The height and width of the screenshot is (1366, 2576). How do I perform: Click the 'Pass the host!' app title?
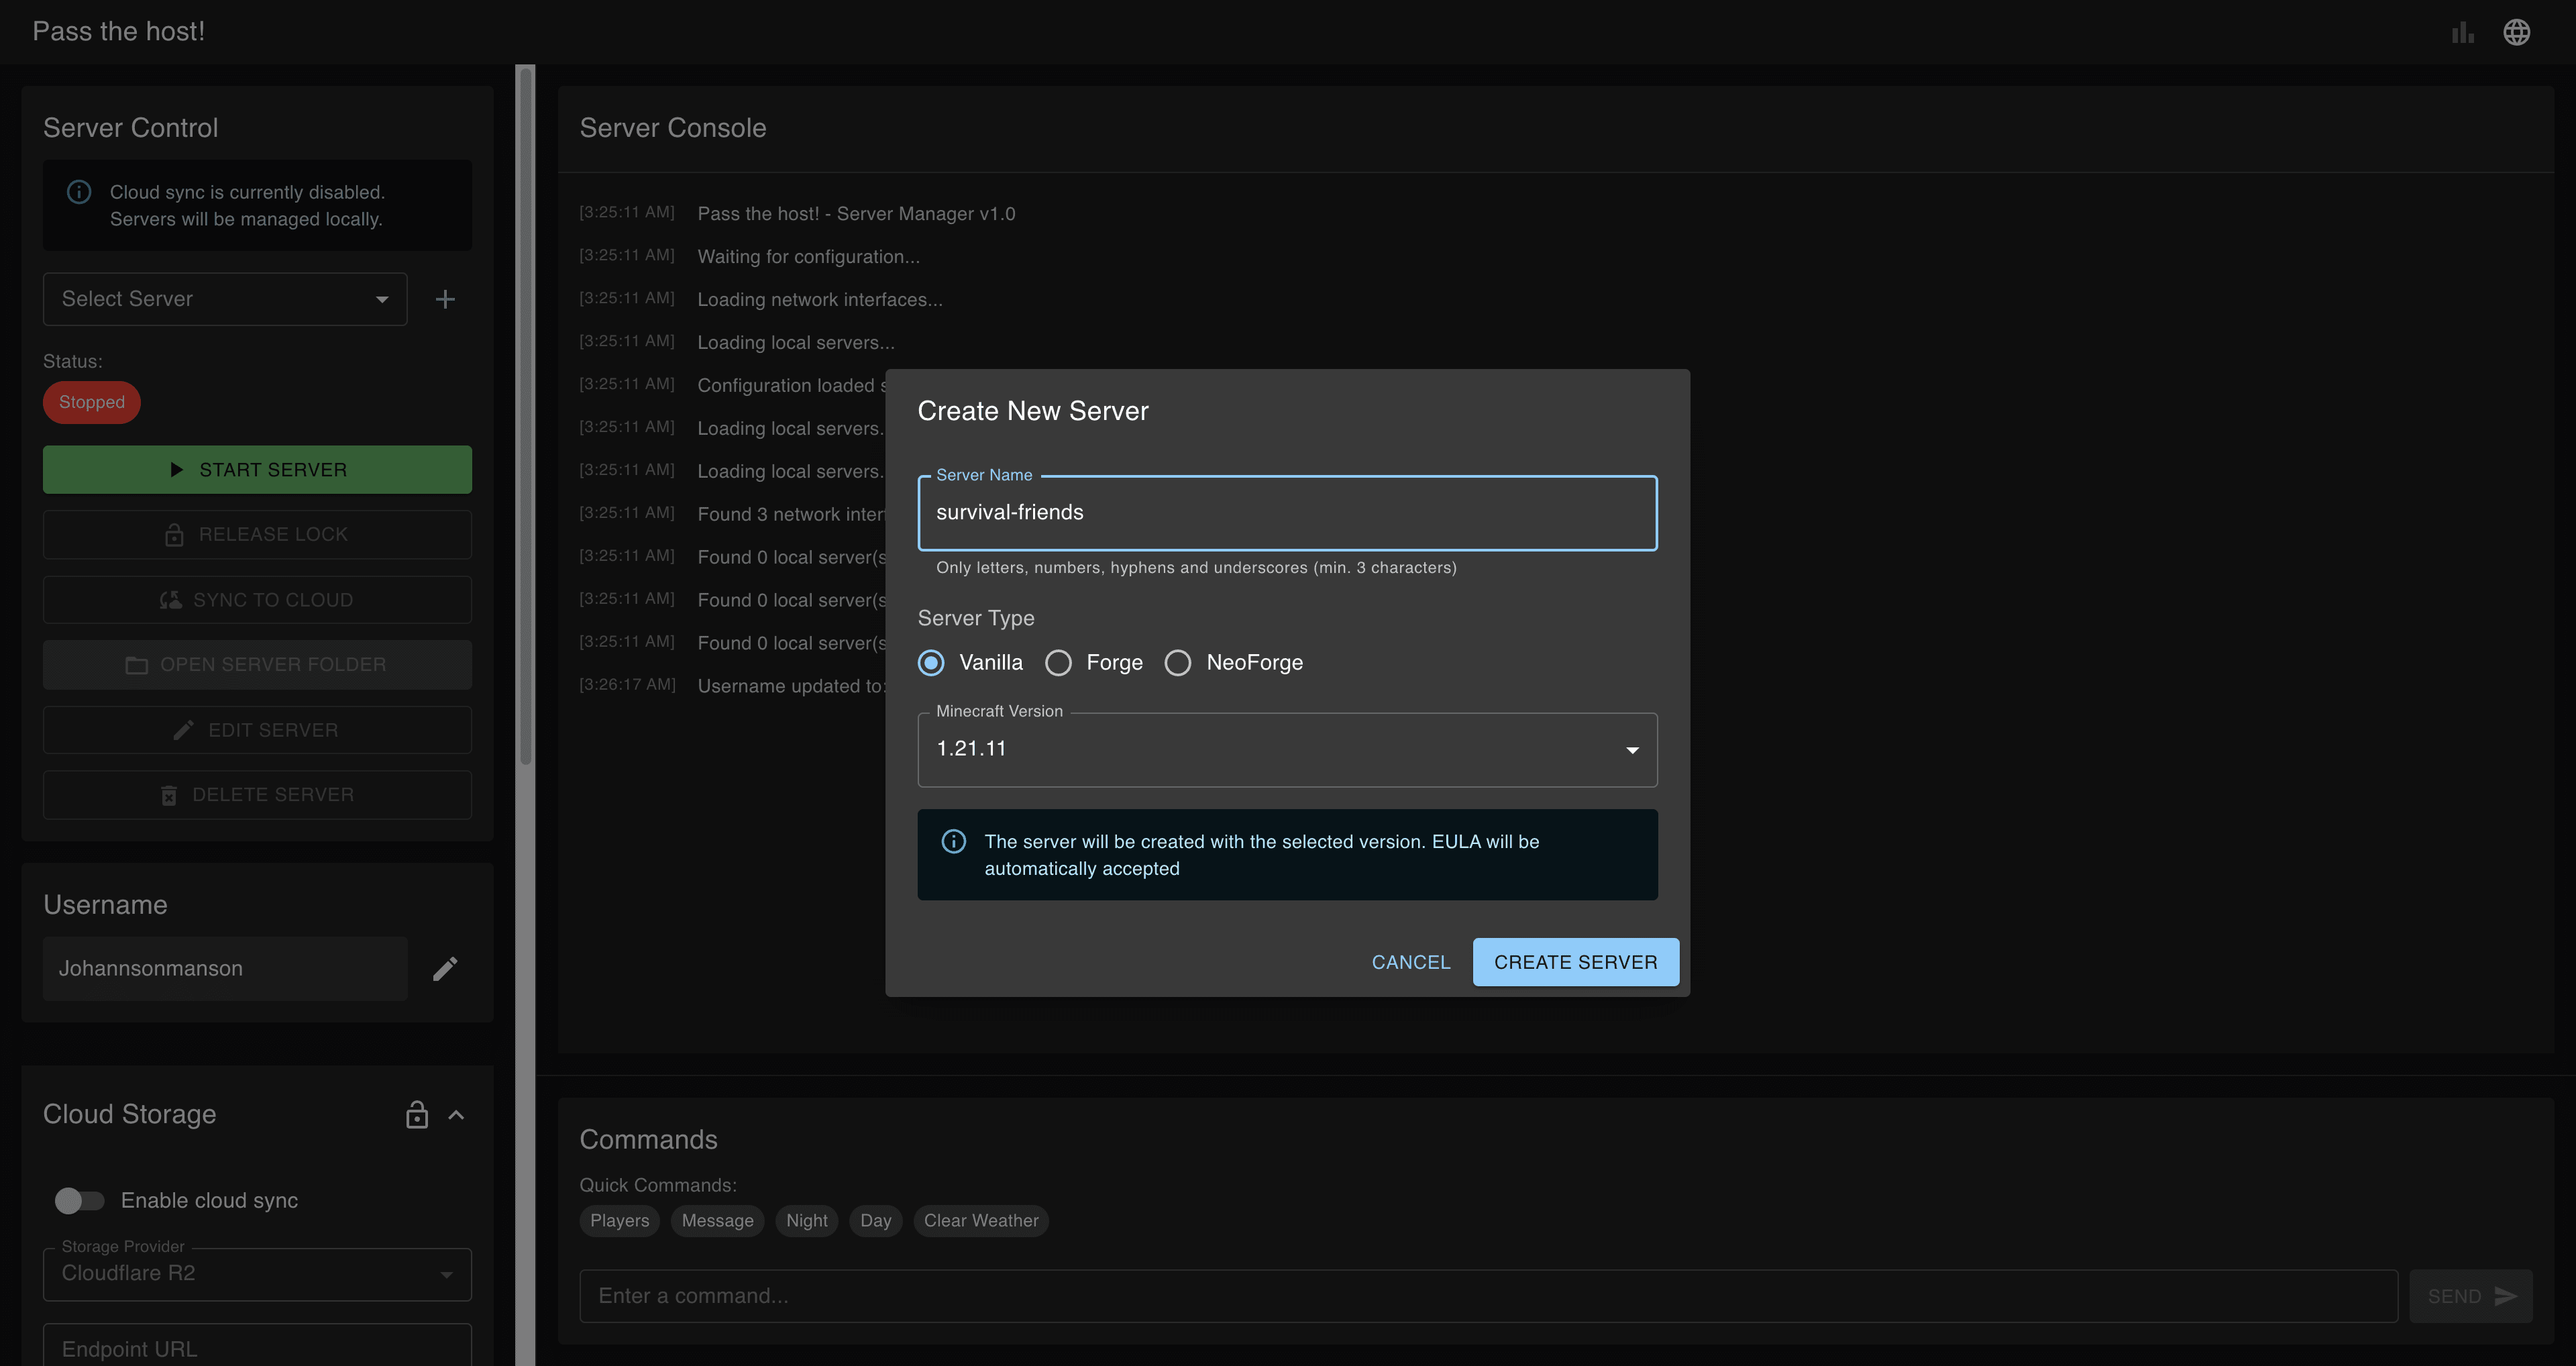[x=119, y=31]
